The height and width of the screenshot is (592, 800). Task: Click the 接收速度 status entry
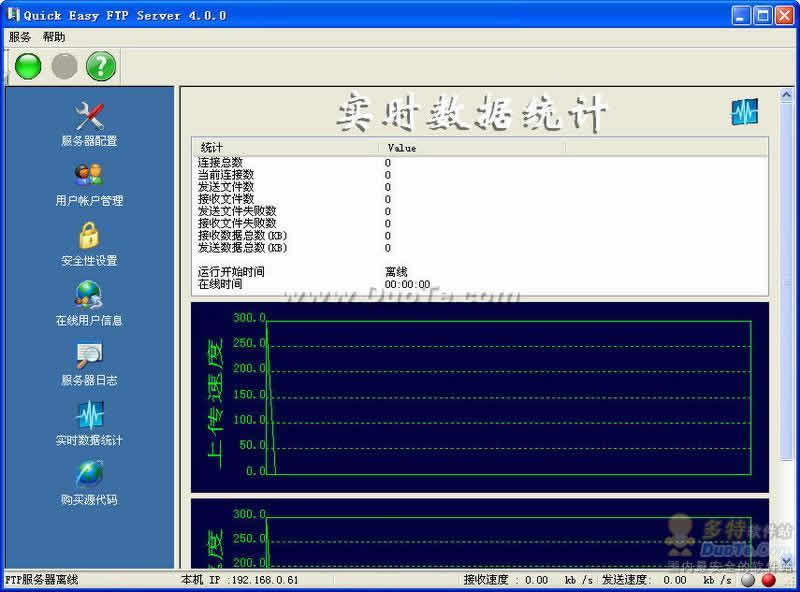528,580
